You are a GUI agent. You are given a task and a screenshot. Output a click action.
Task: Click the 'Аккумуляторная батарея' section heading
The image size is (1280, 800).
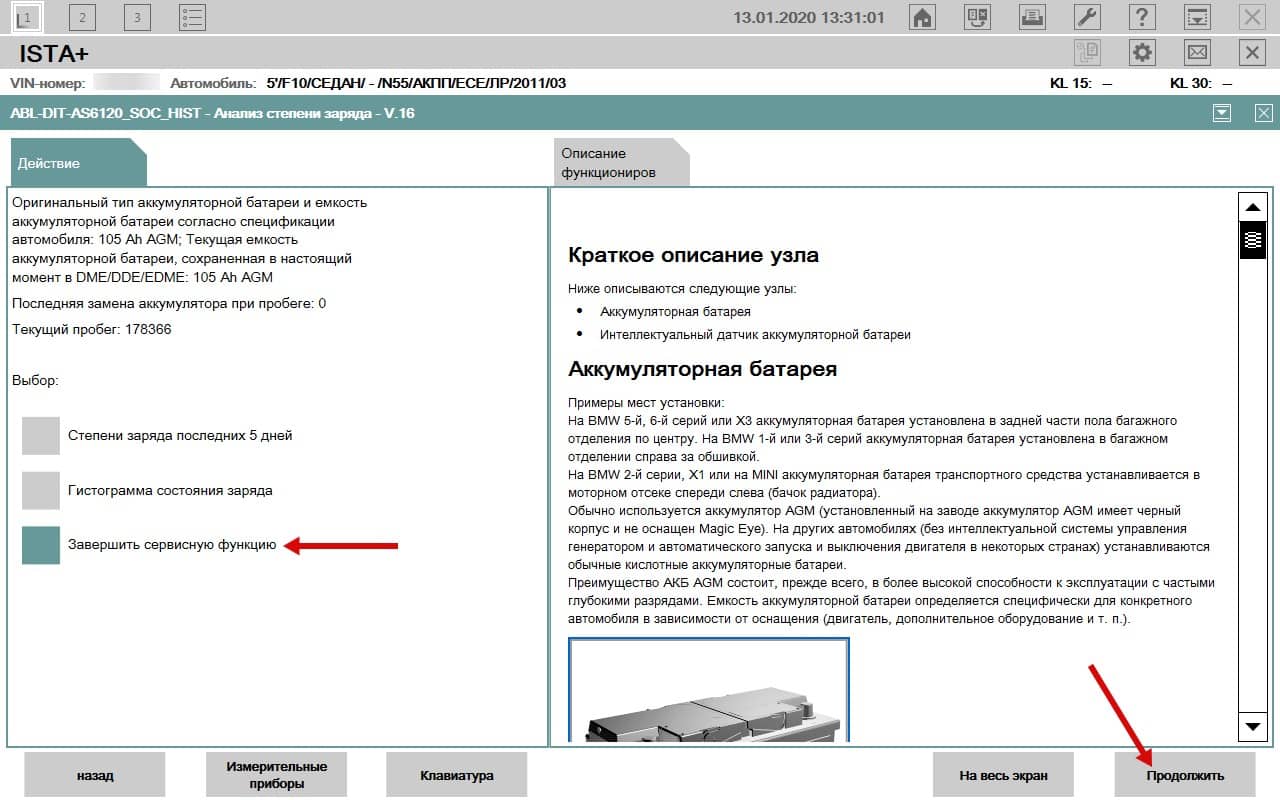pos(702,369)
